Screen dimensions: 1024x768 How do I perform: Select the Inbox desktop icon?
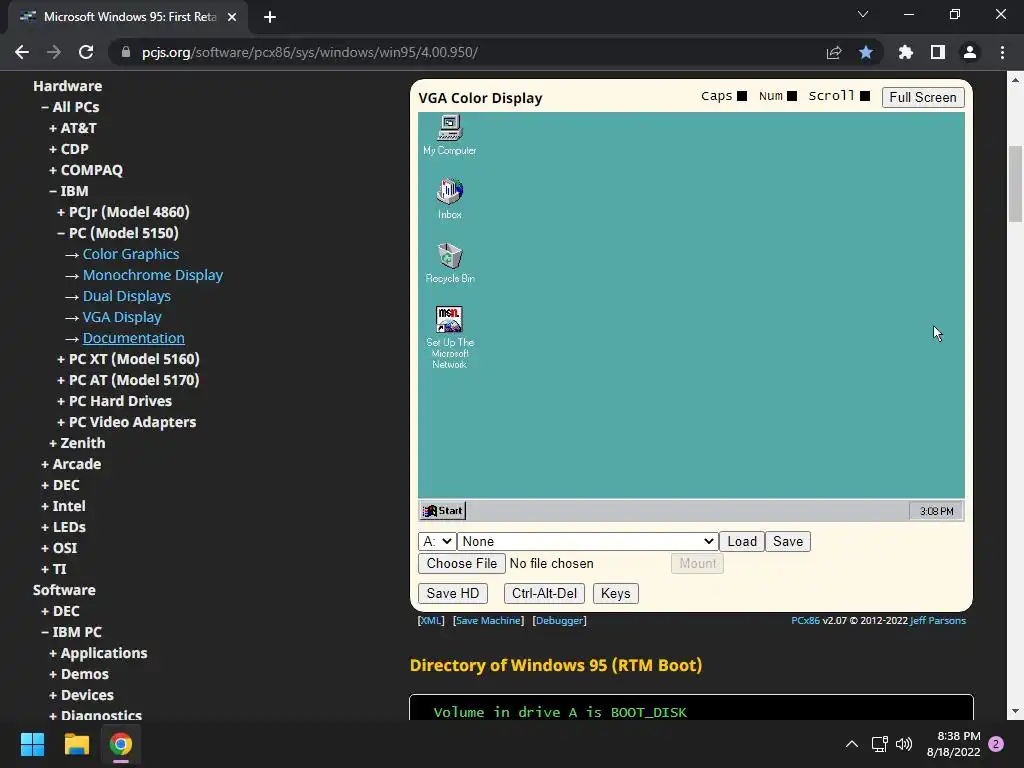(449, 199)
